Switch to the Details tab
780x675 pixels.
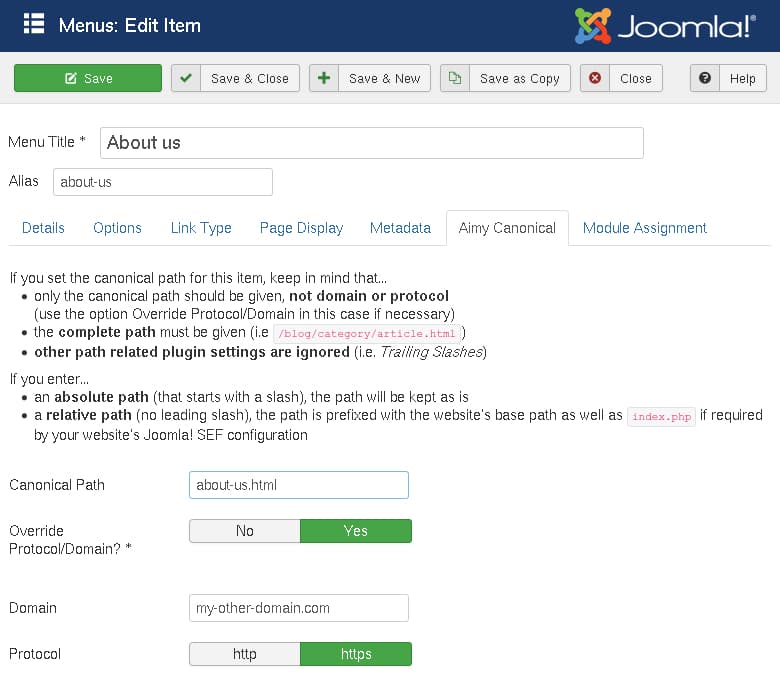click(43, 228)
